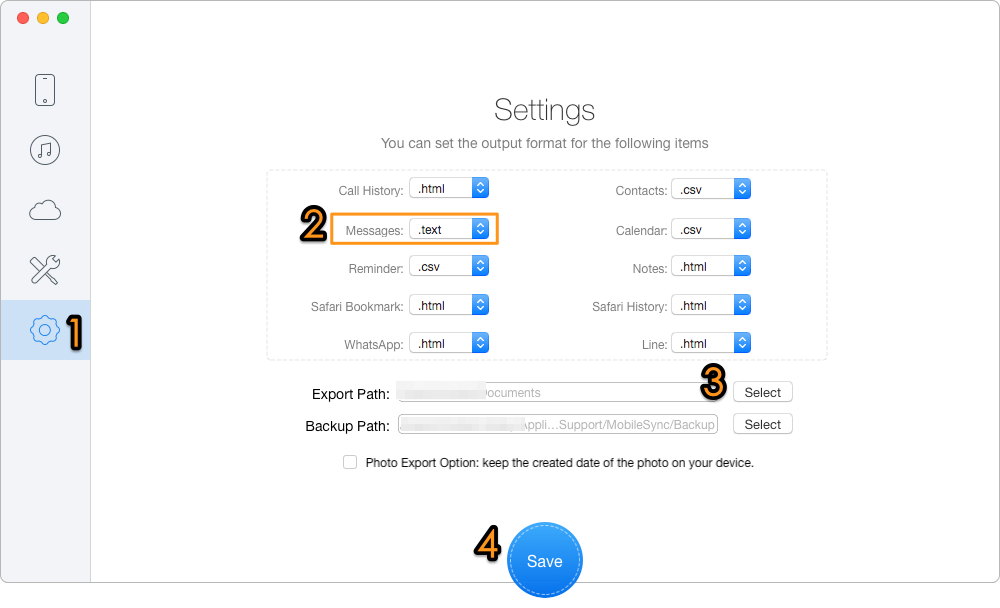Open the Notes format dropdown

(x=711, y=266)
